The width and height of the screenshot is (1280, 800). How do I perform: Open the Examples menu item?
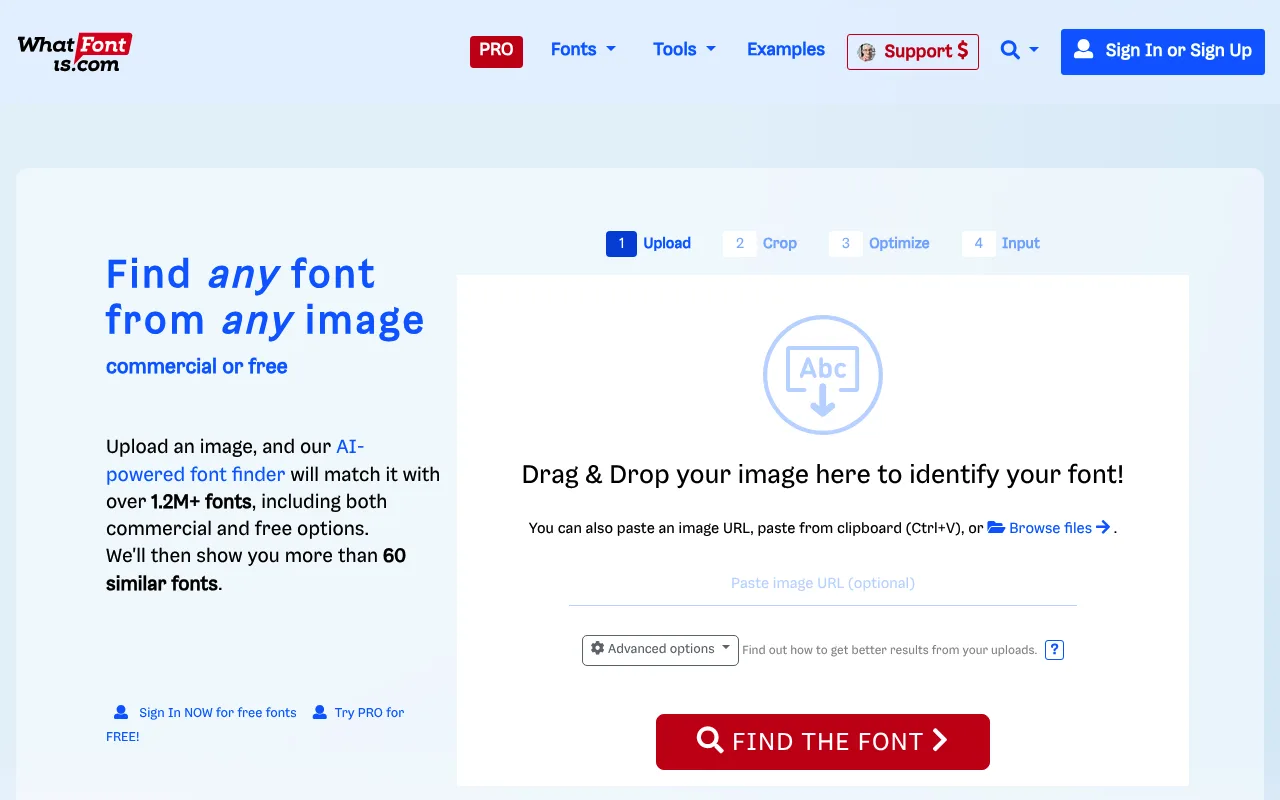tap(786, 50)
